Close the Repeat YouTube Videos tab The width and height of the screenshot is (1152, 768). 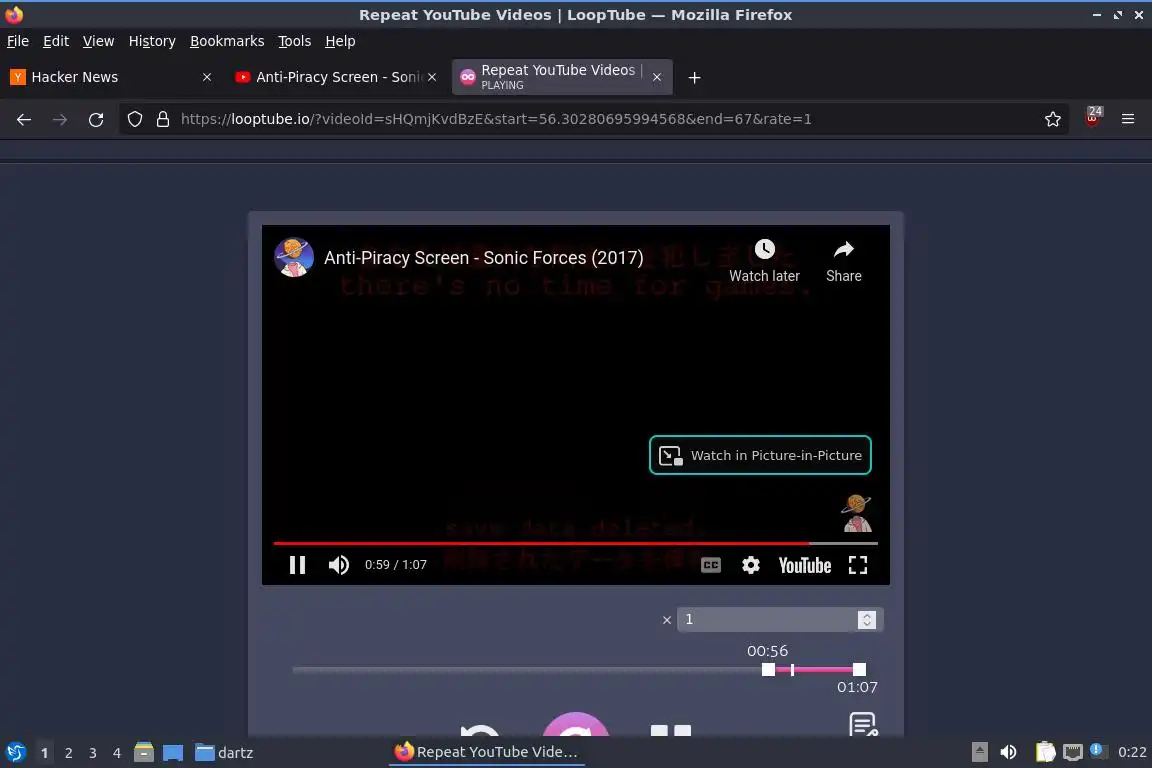657,77
